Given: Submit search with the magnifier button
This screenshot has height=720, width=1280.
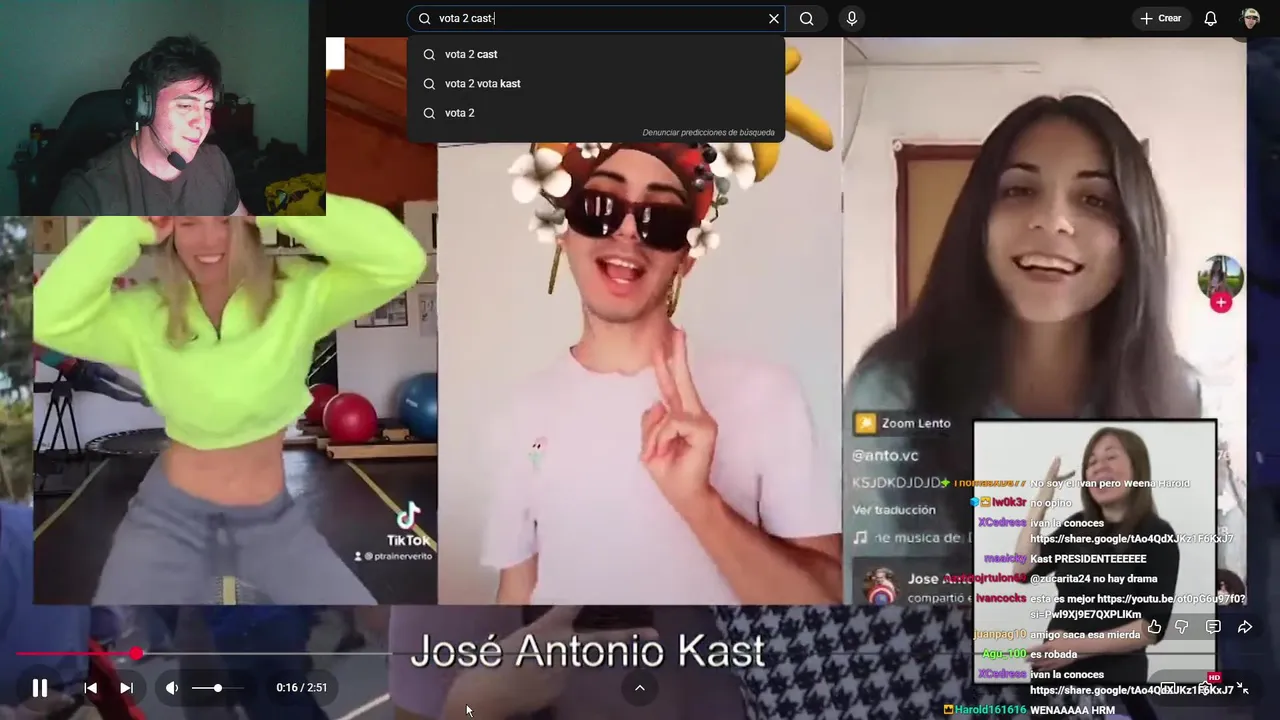Looking at the screenshot, I should click(x=806, y=18).
